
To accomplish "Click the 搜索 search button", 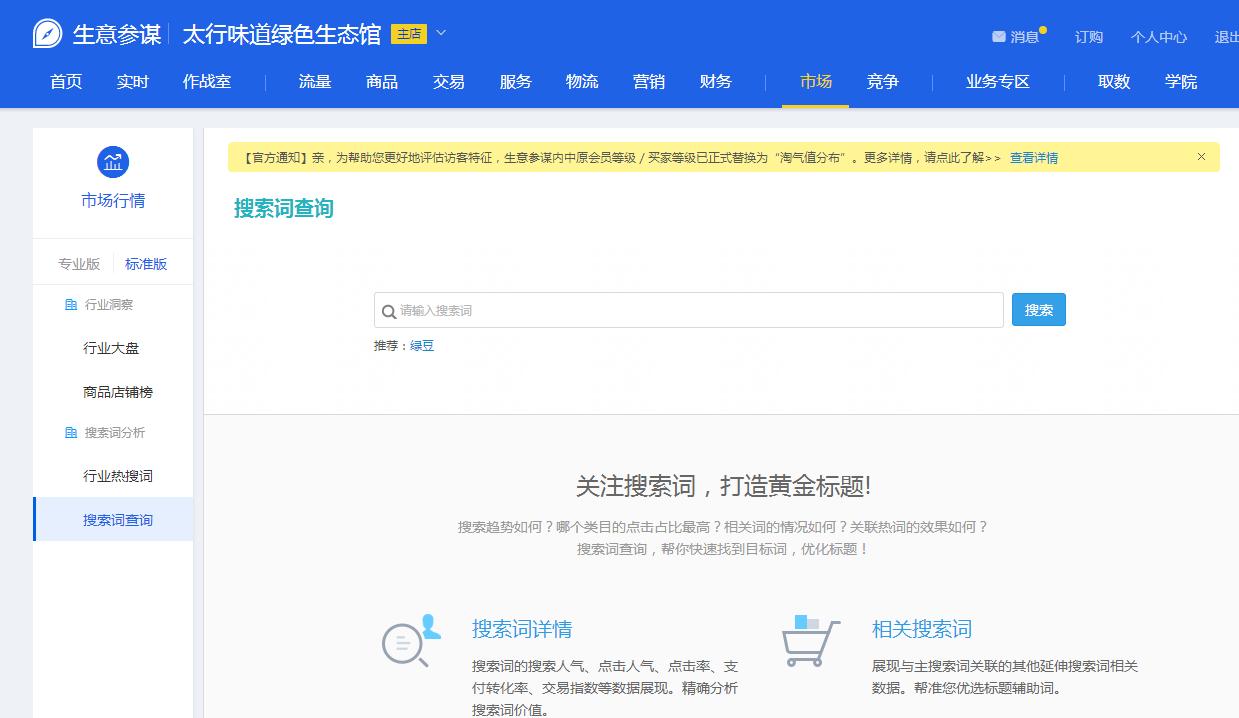I will click(x=1038, y=309).
